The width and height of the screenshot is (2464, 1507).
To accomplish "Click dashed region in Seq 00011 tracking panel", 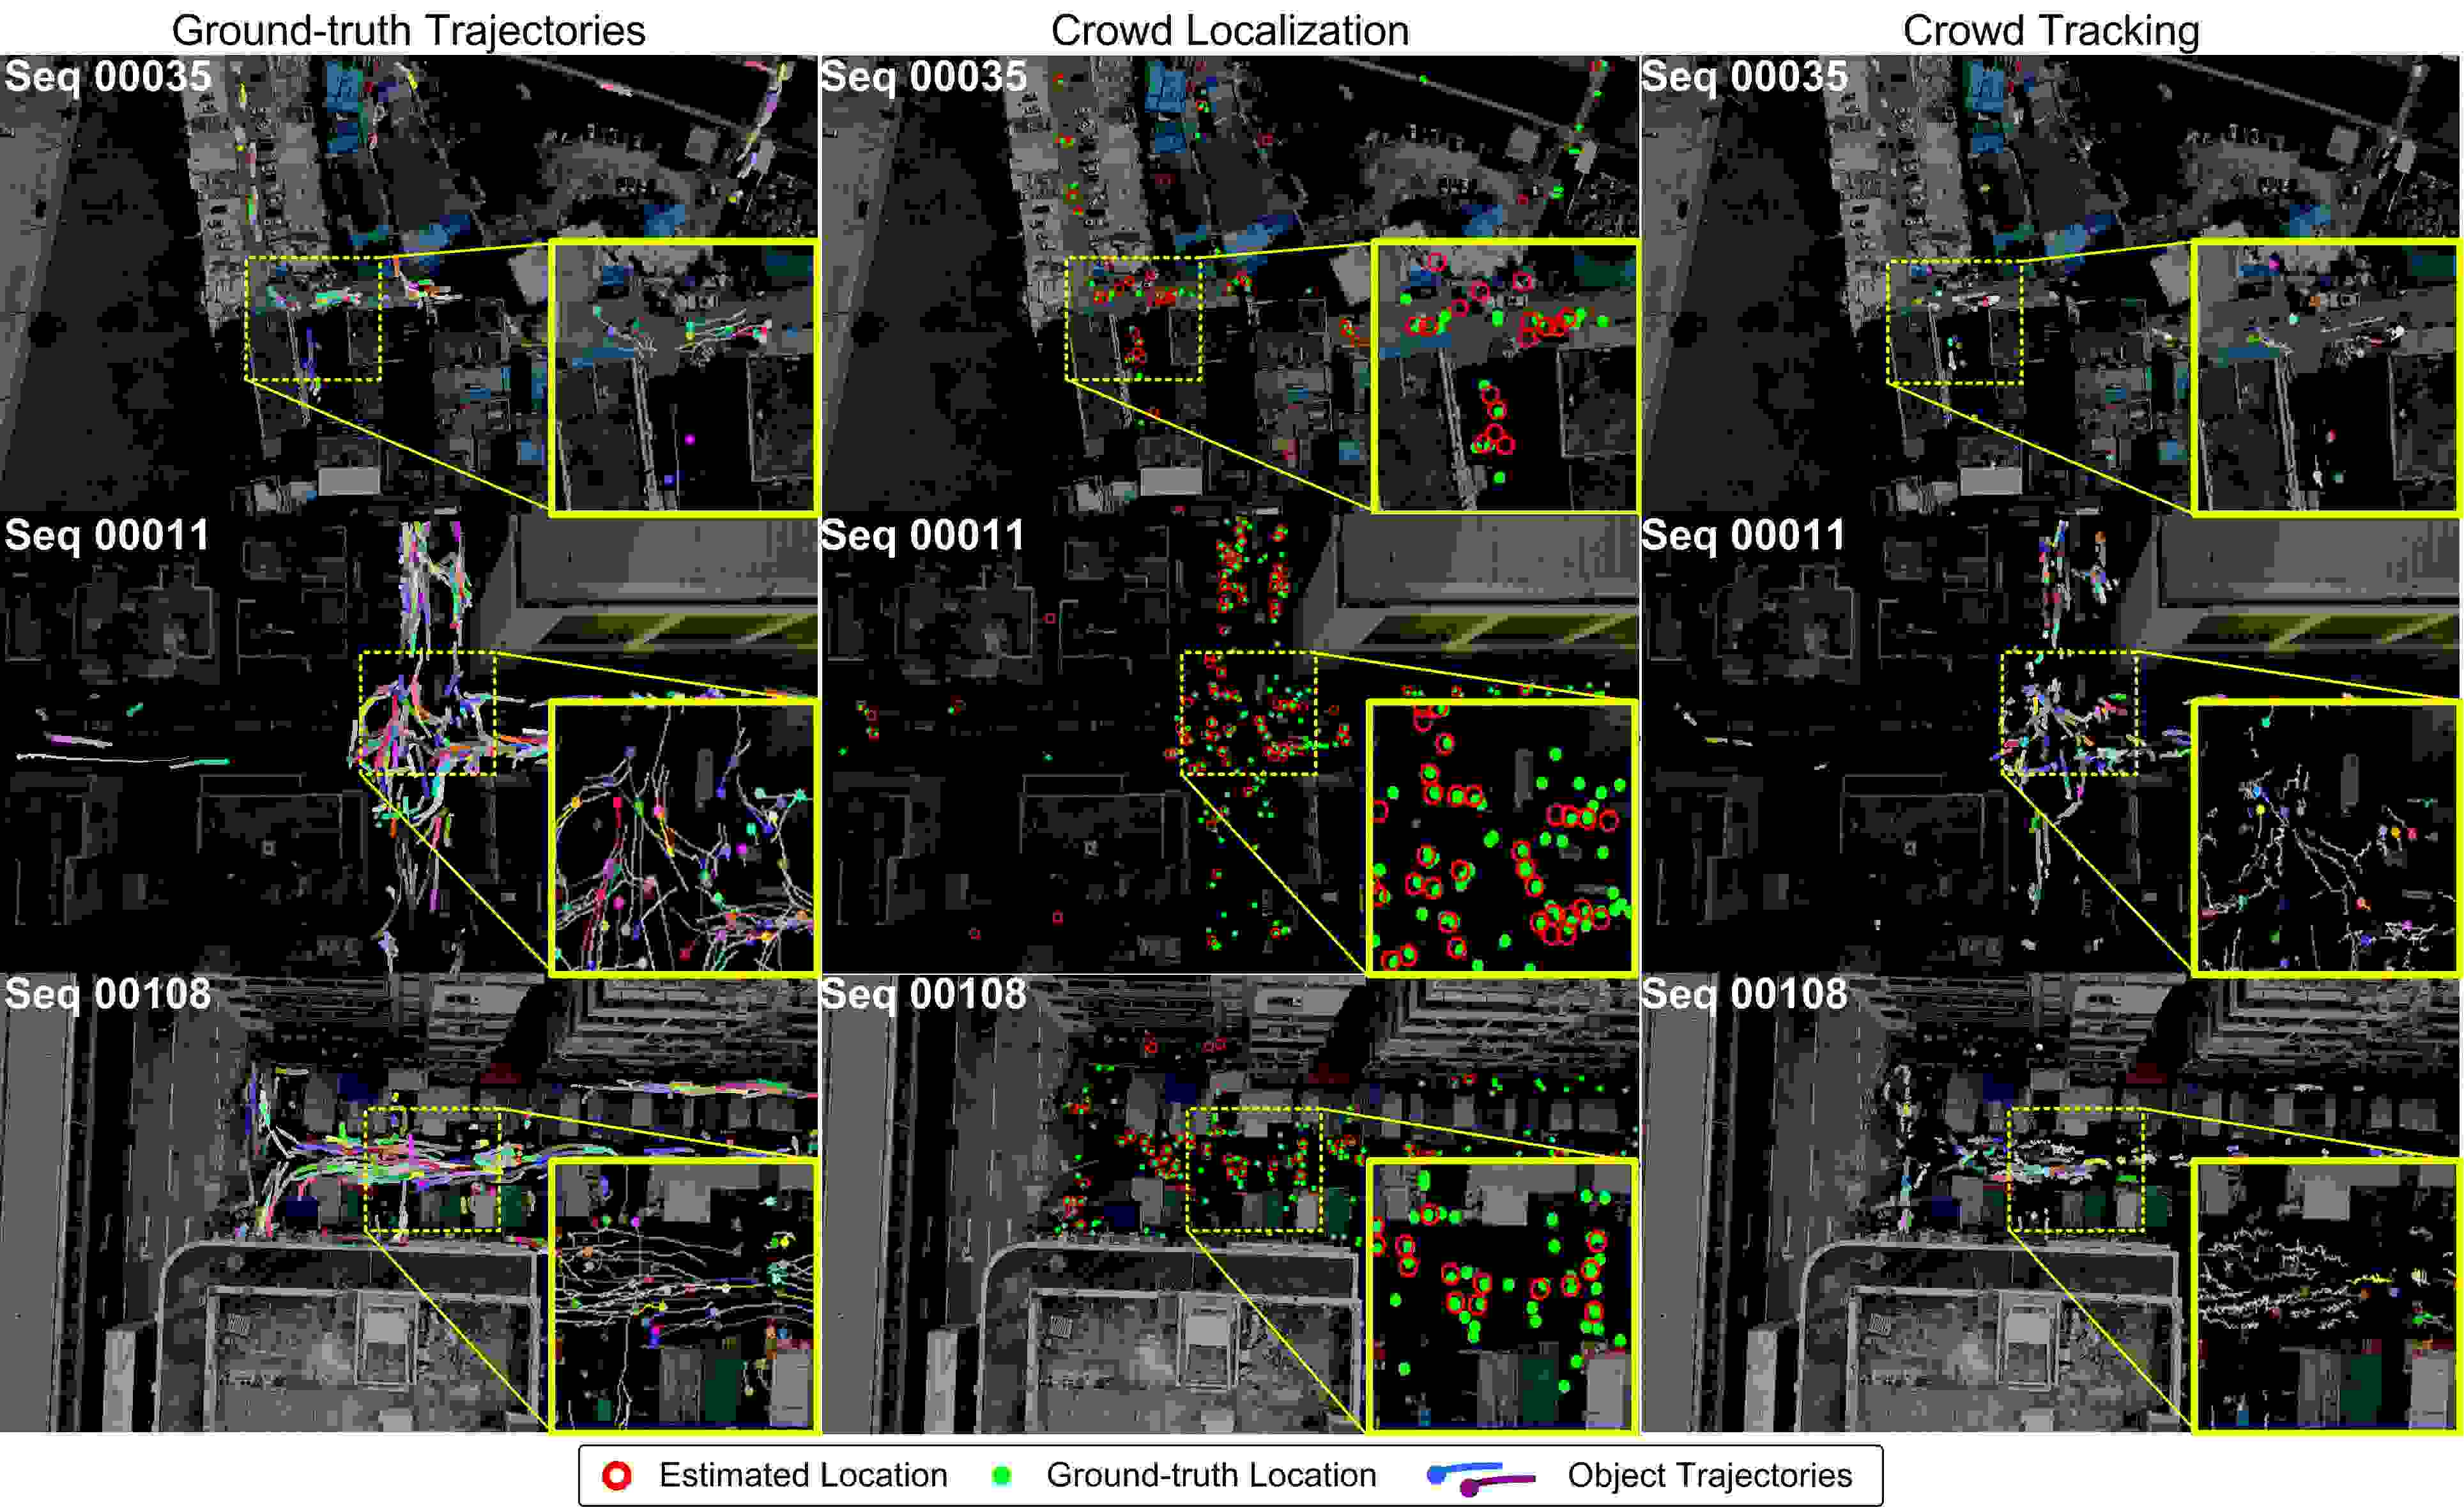I will coord(2070,713).
